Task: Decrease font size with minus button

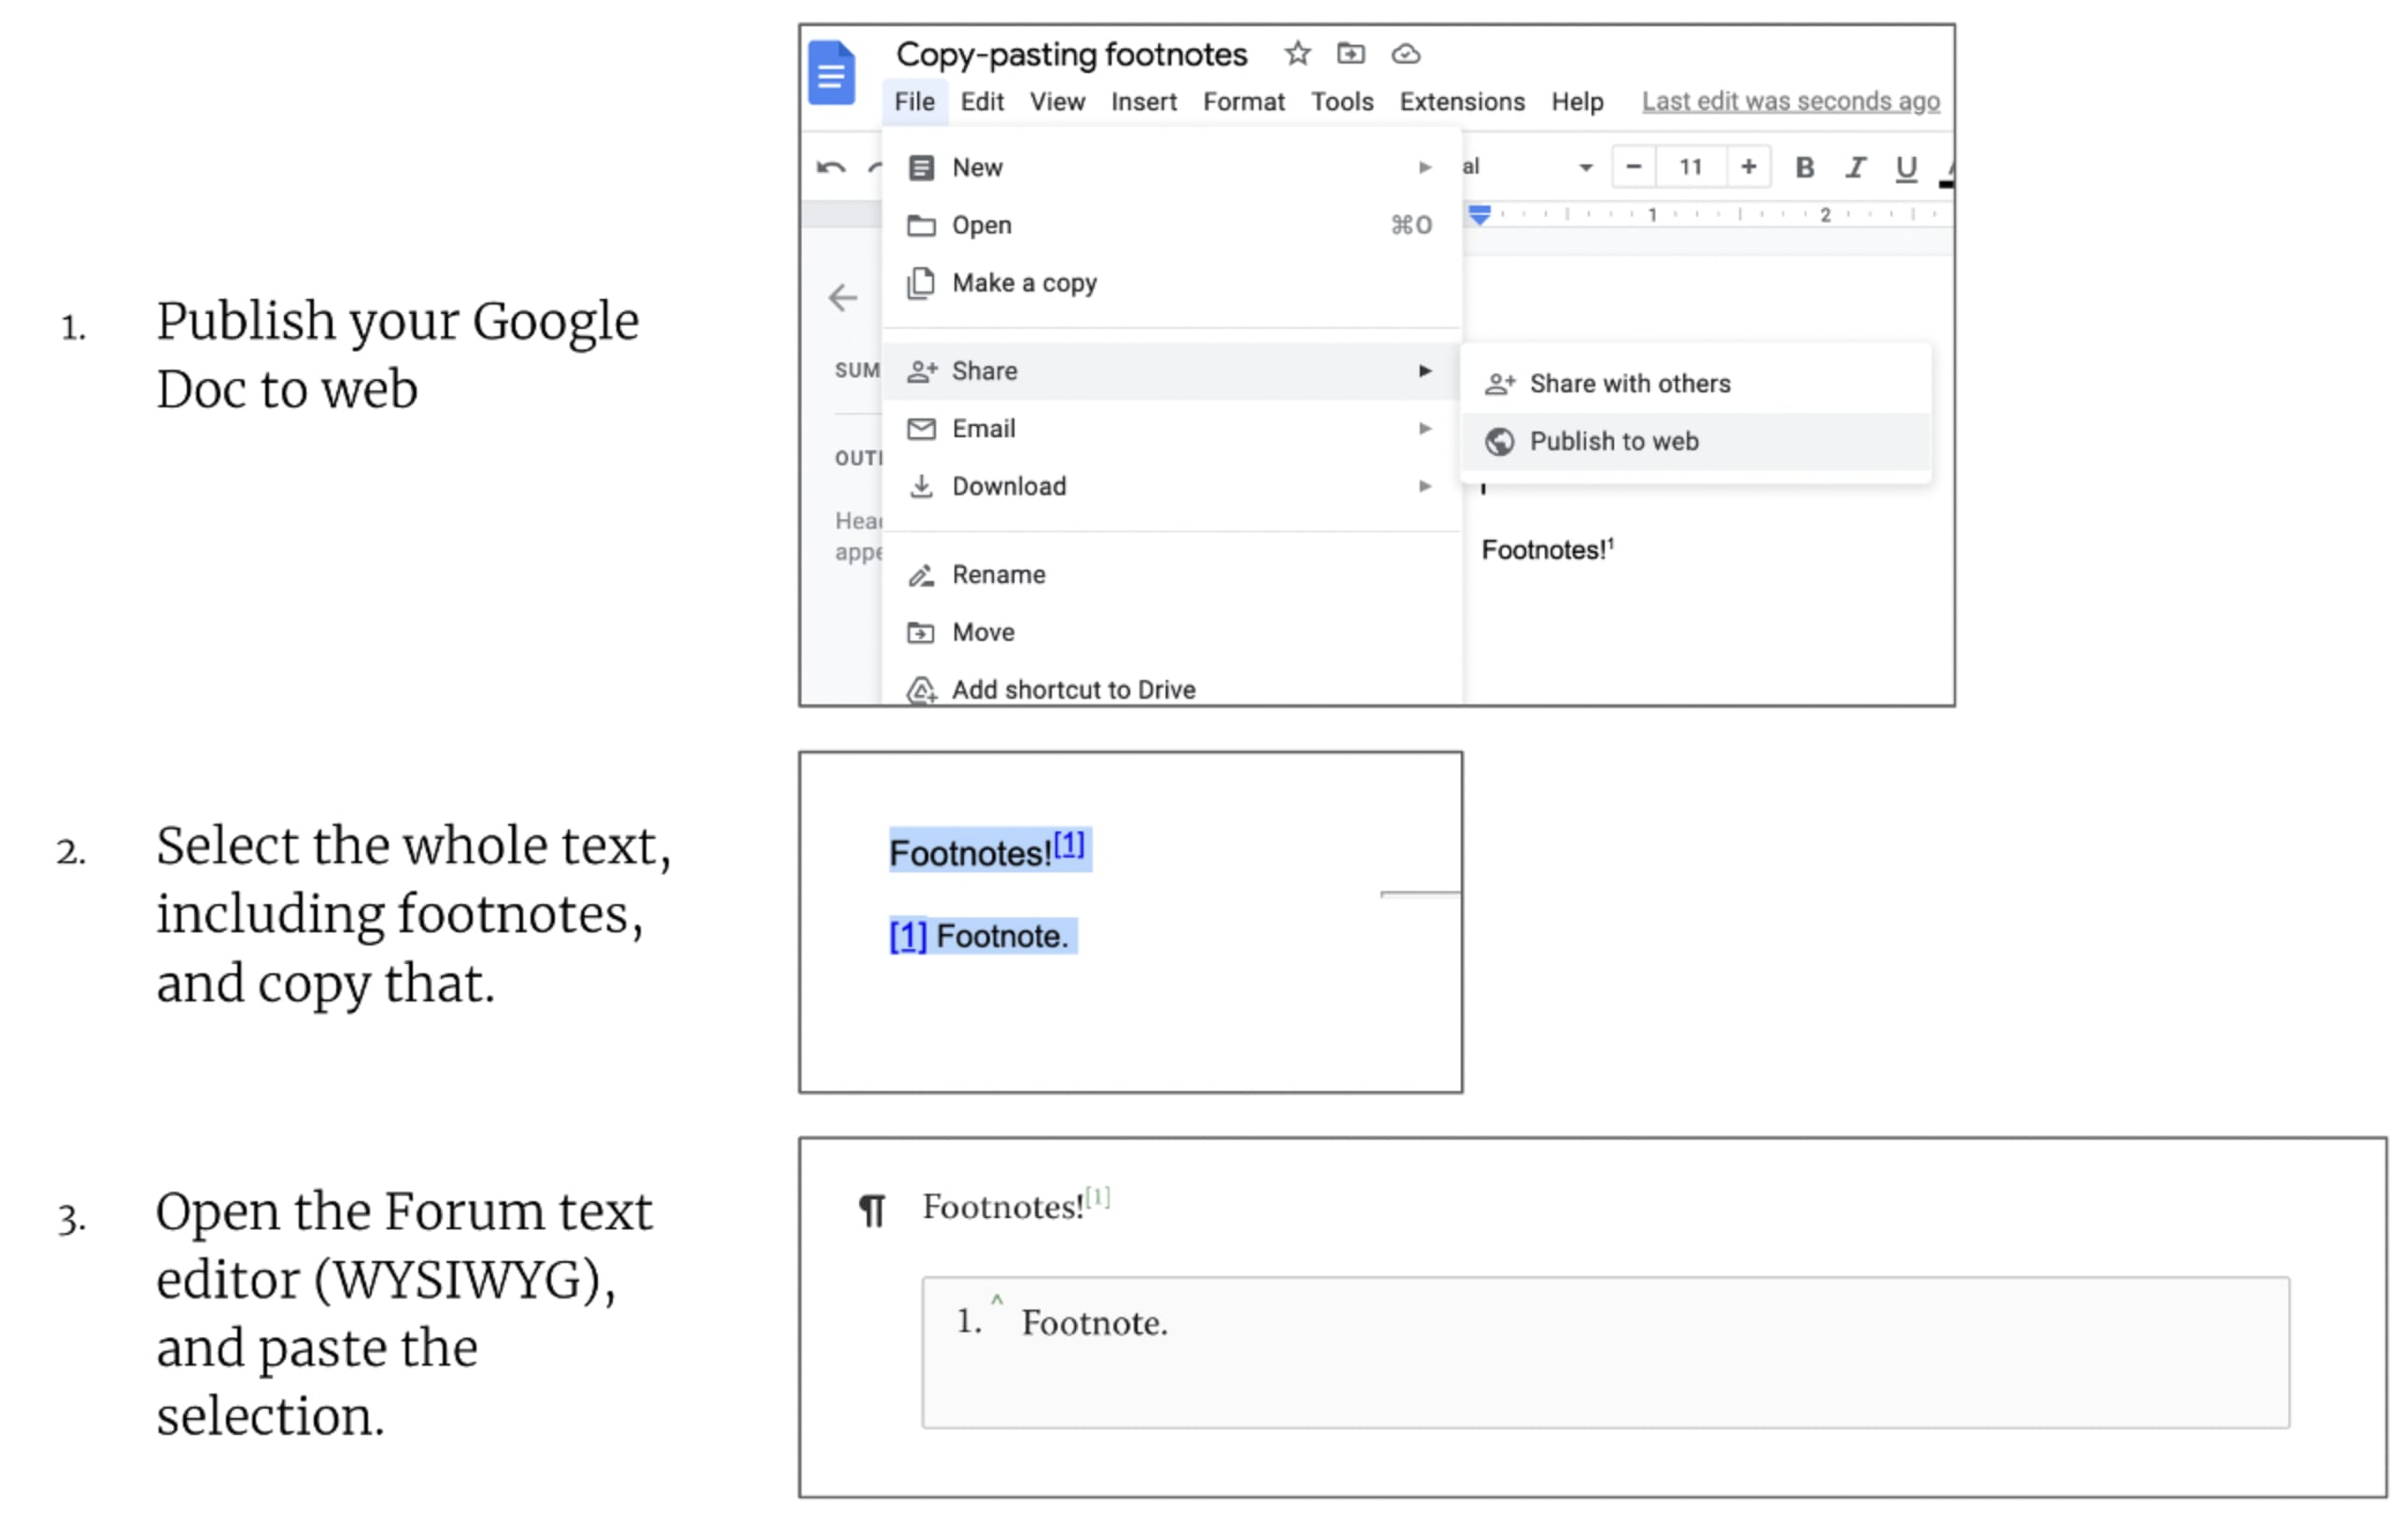Action: coord(1634,166)
